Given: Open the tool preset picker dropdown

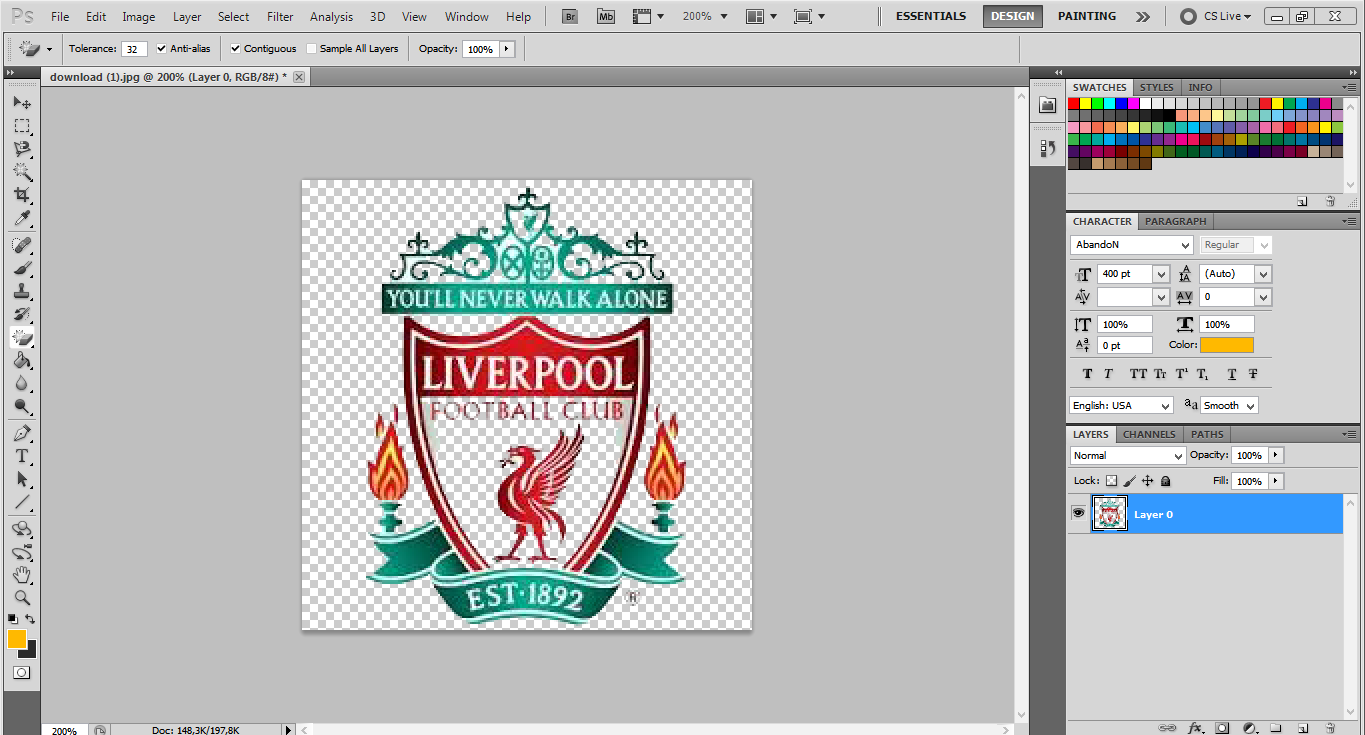Looking at the screenshot, I should (x=49, y=48).
